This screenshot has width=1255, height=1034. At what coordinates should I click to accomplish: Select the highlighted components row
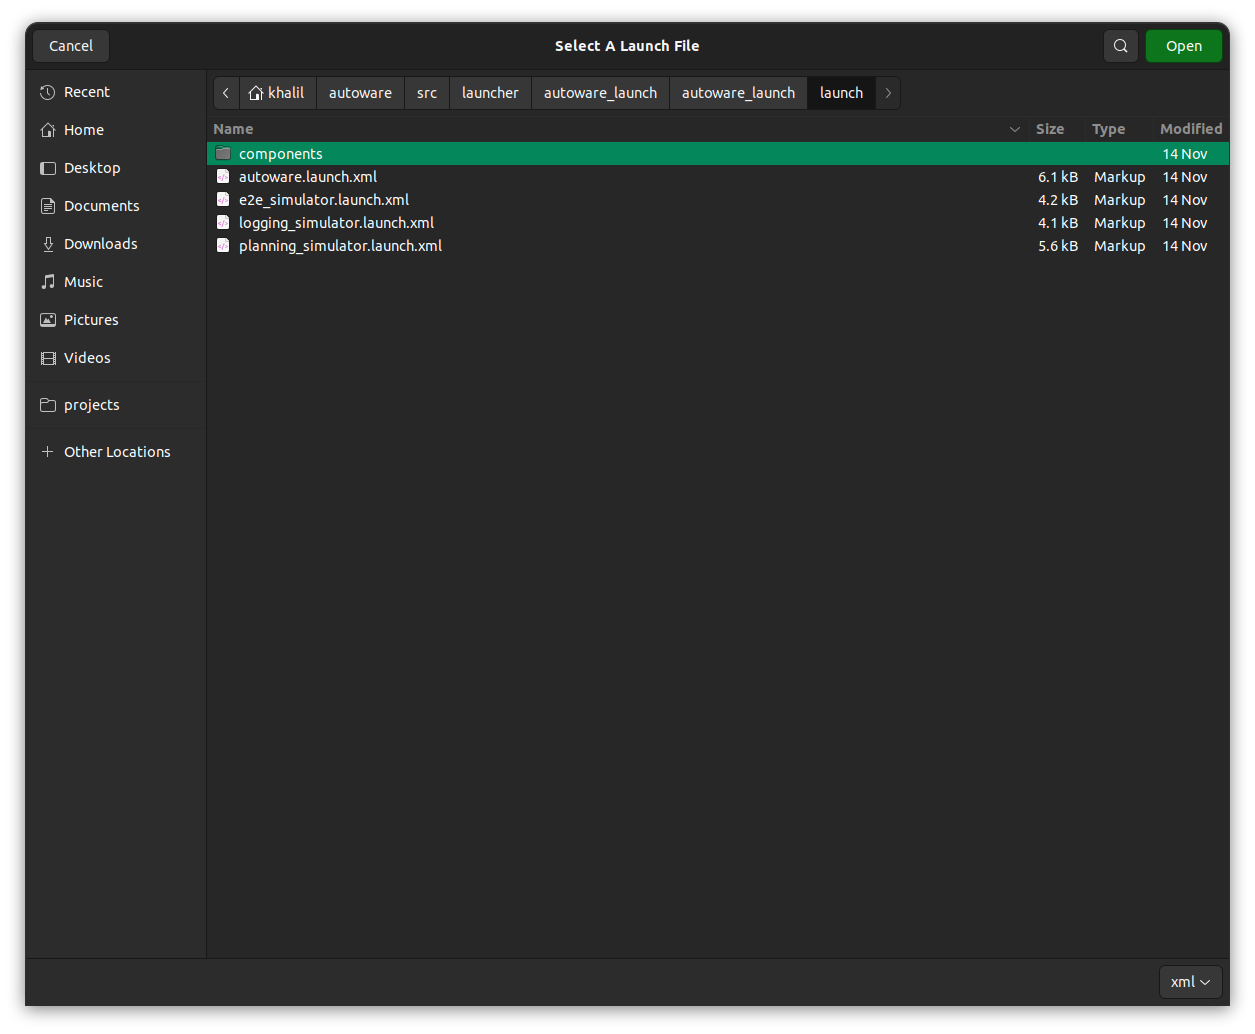280,153
